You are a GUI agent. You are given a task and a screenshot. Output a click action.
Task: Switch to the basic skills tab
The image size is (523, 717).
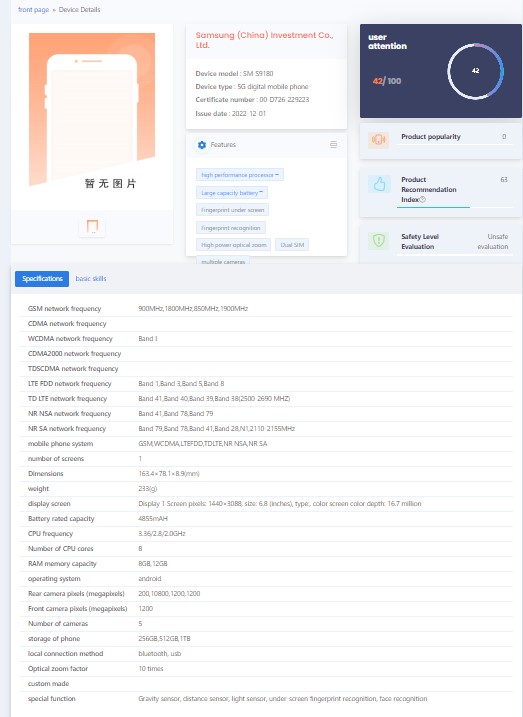[91, 278]
